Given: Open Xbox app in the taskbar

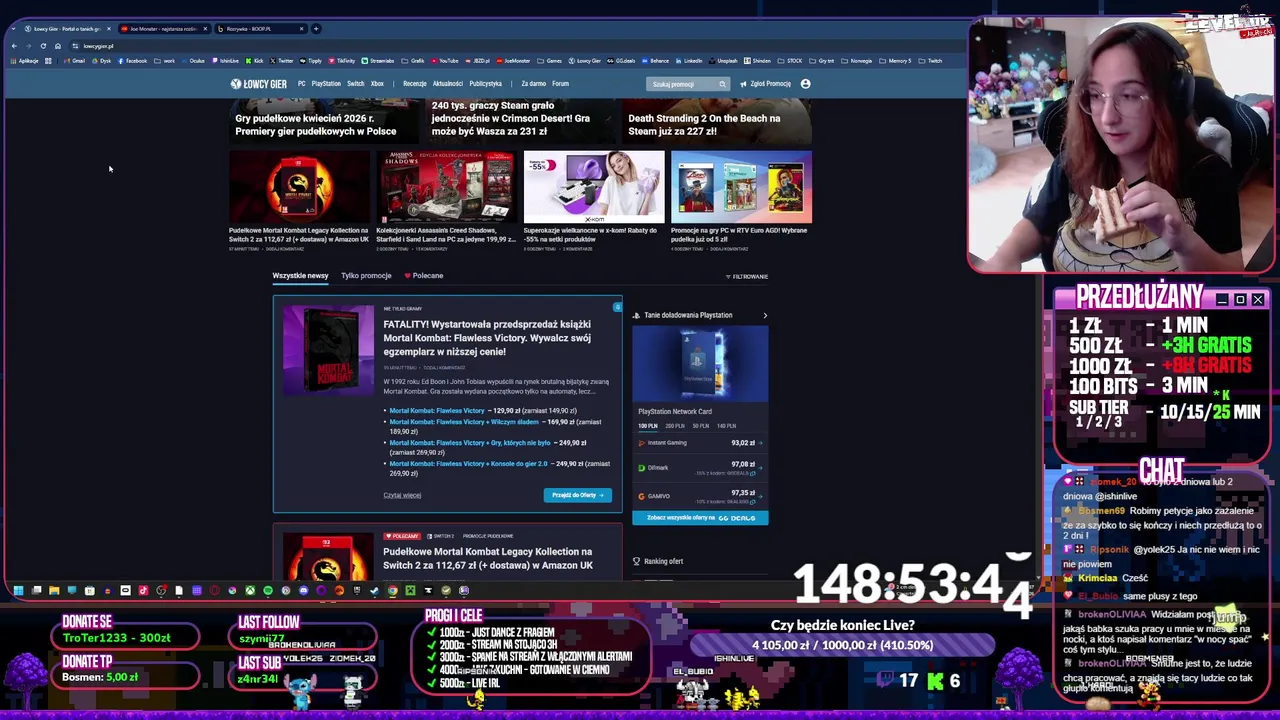Looking at the screenshot, I should coord(250,590).
